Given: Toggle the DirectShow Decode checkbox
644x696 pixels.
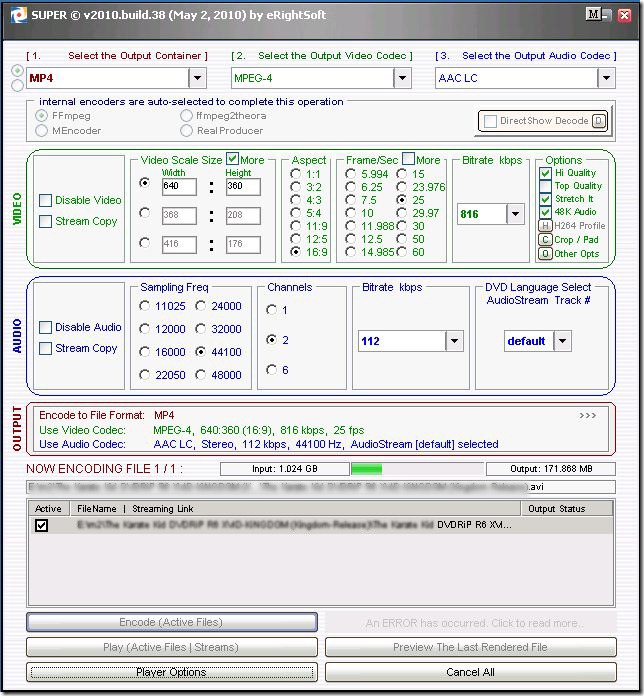Looking at the screenshot, I should [x=490, y=121].
